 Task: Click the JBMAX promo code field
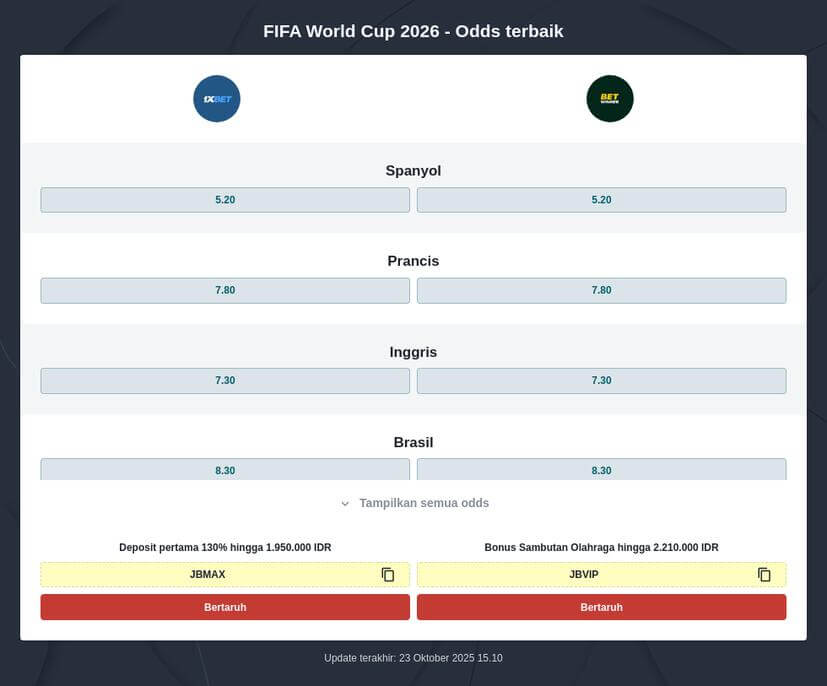pyautogui.click(x=208, y=575)
